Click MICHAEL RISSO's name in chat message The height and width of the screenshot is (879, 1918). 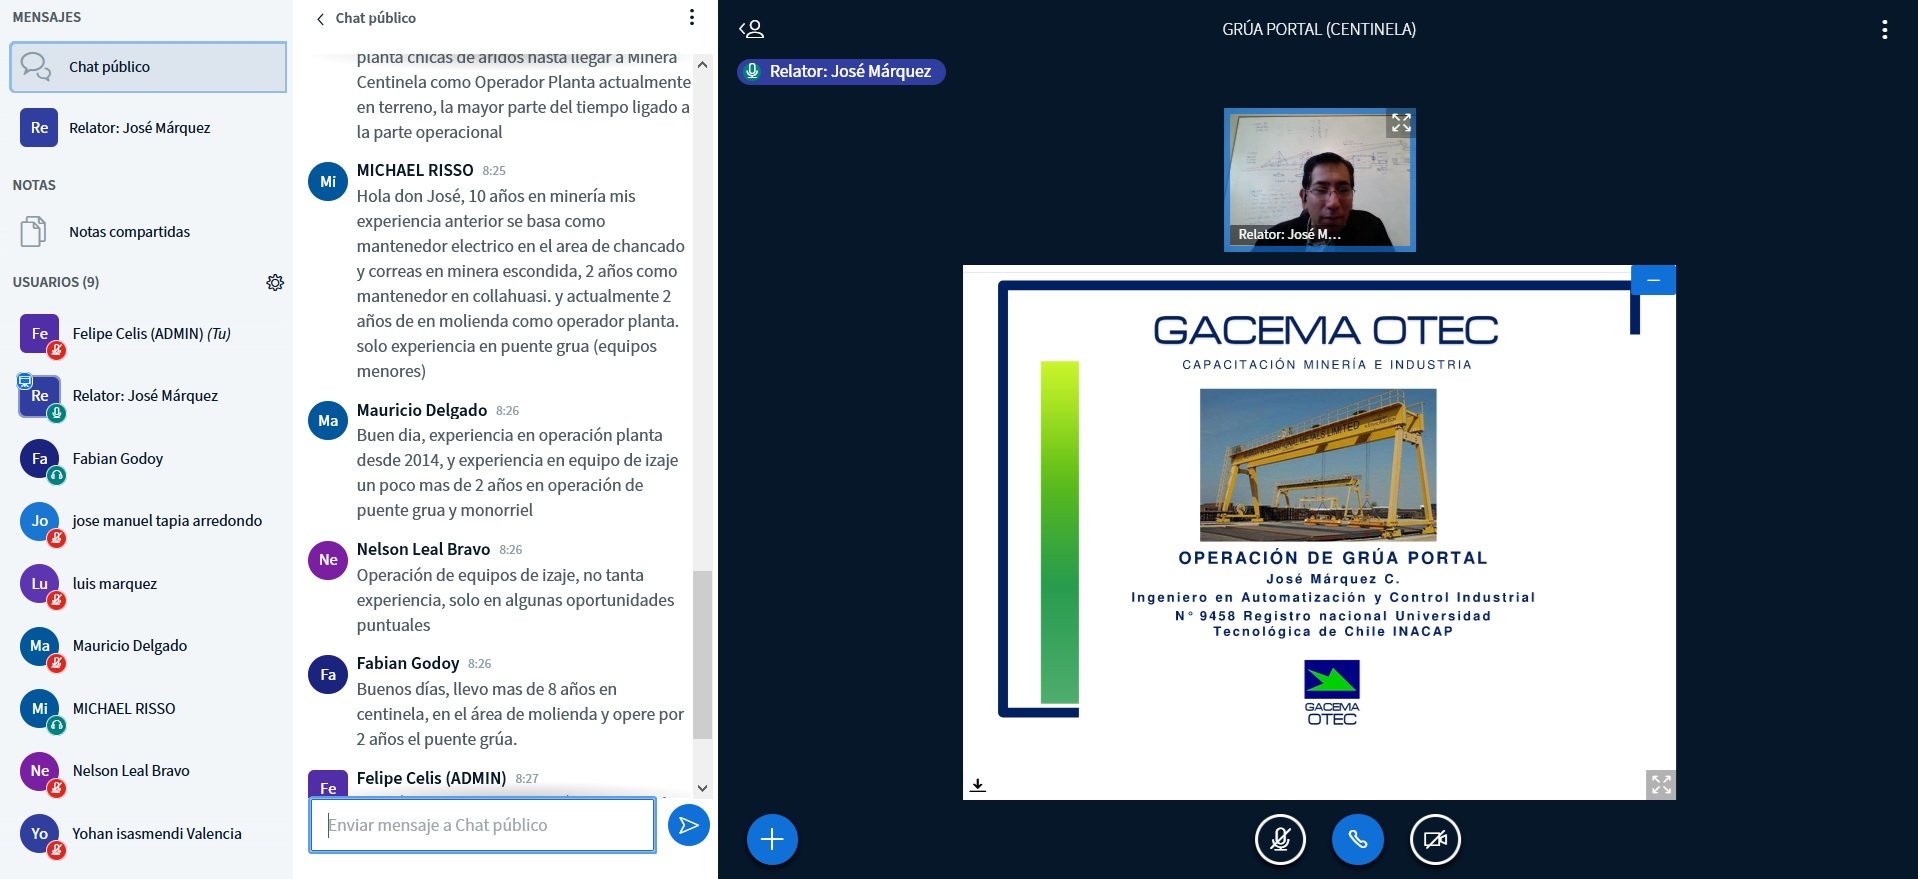click(x=415, y=170)
